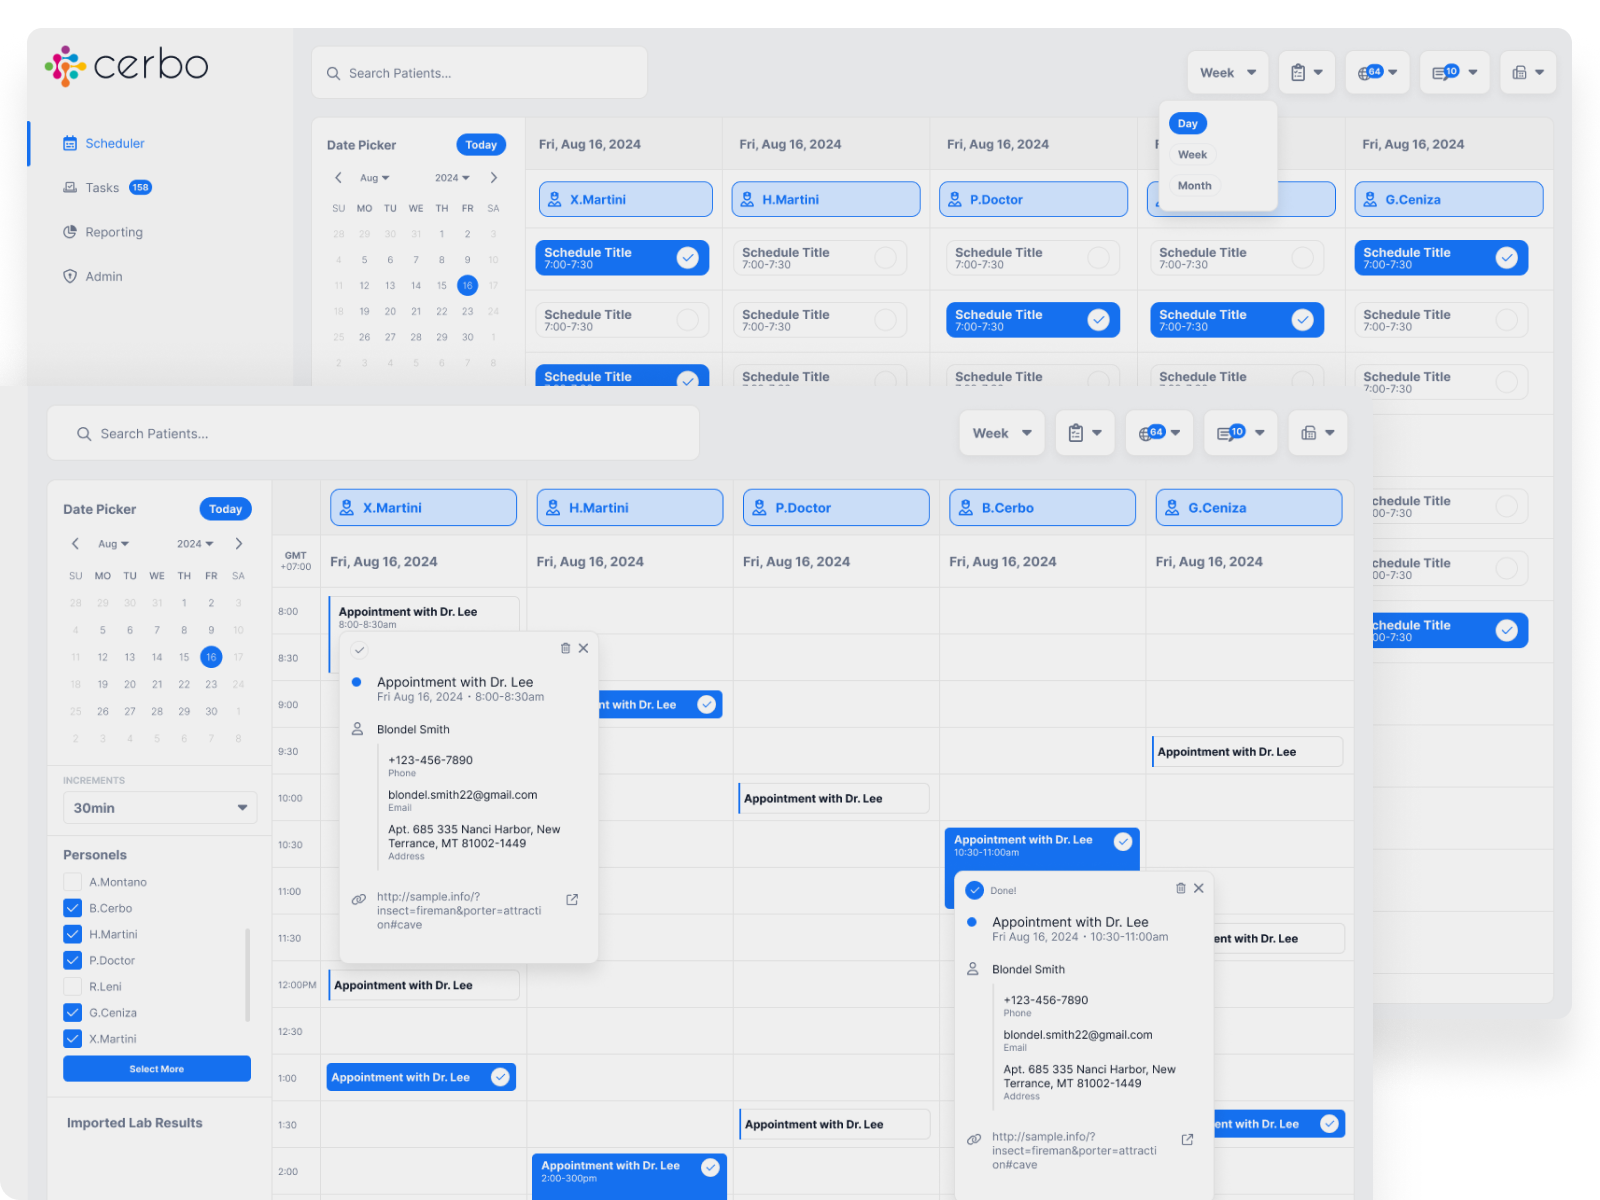This screenshot has height=1200, width=1600.
Task: Open the 30min increments dropdown
Action: pyautogui.click(x=160, y=808)
